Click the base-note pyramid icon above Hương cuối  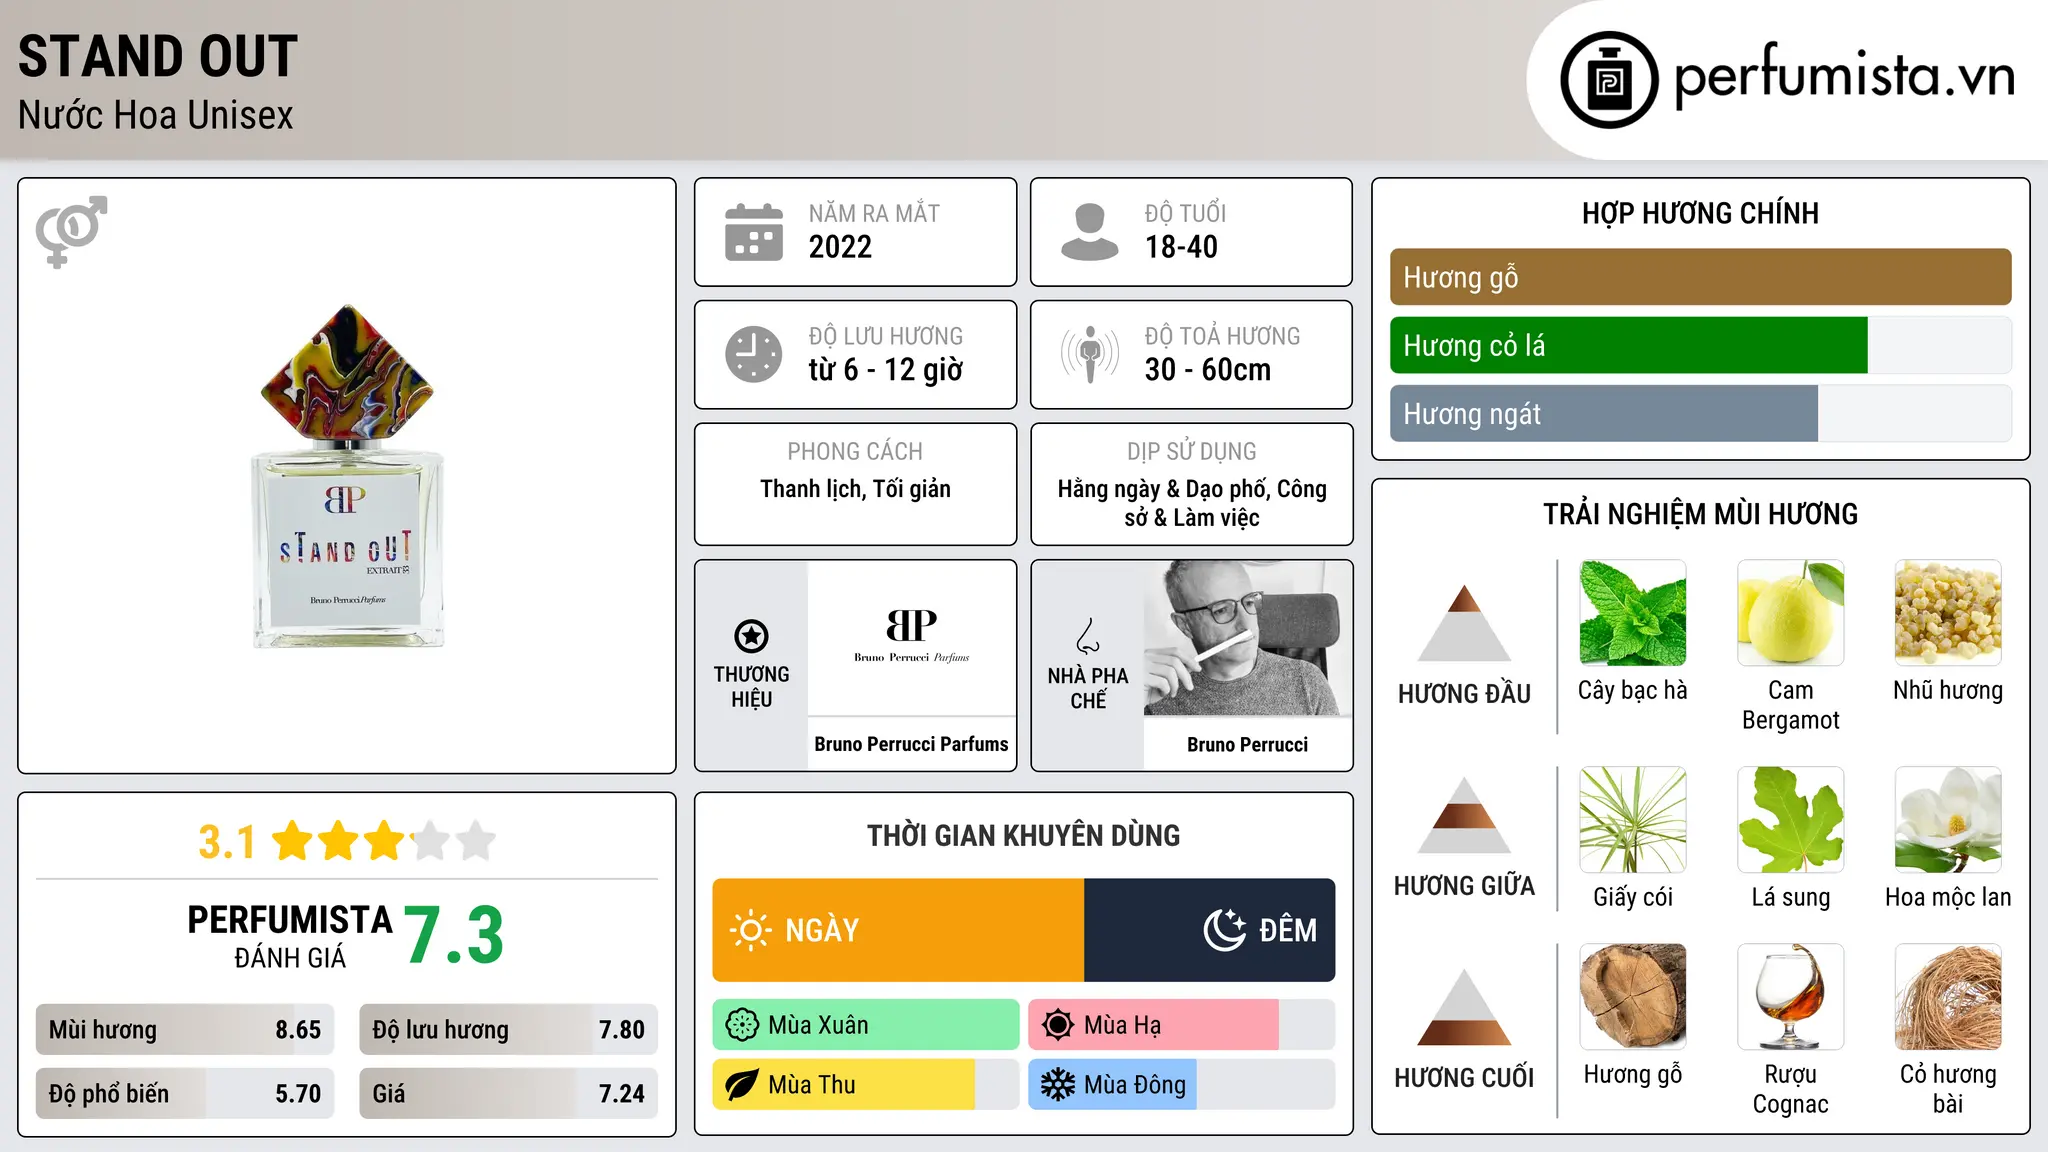click(1464, 1007)
